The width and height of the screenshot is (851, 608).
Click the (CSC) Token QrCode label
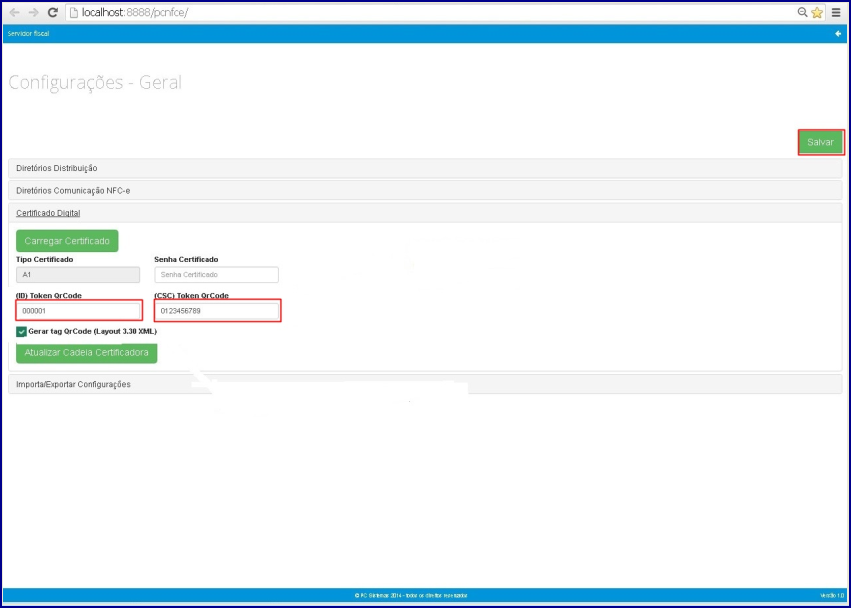pyautogui.click(x=192, y=296)
